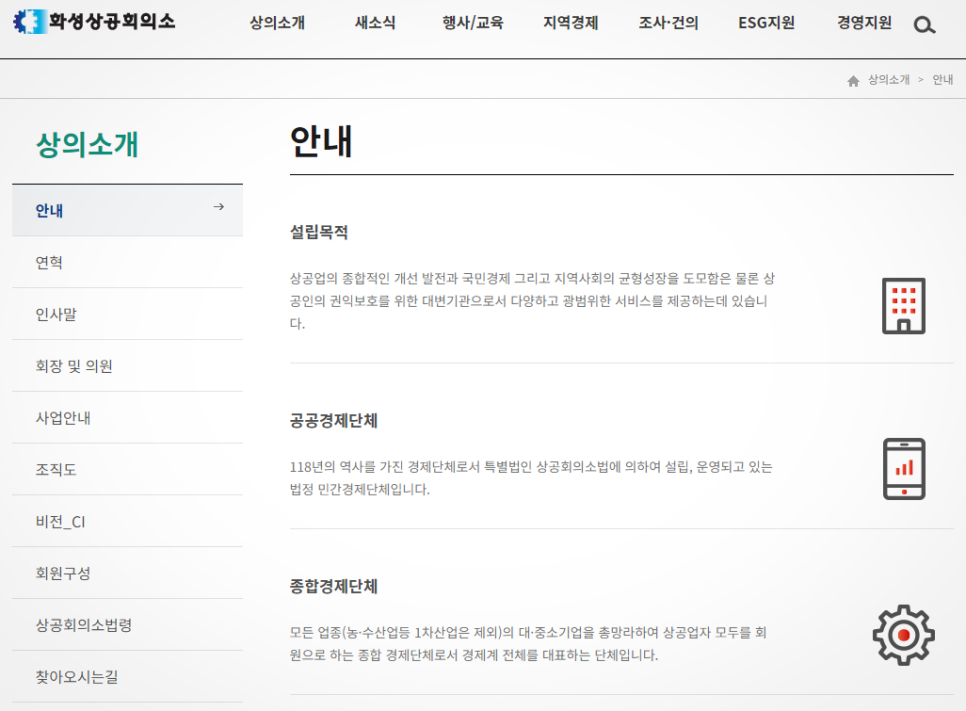The width and height of the screenshot is (966, 711).
Task: Click the smartphone chart icon beside 공공경제단체
Action: [x=903, y=468]
